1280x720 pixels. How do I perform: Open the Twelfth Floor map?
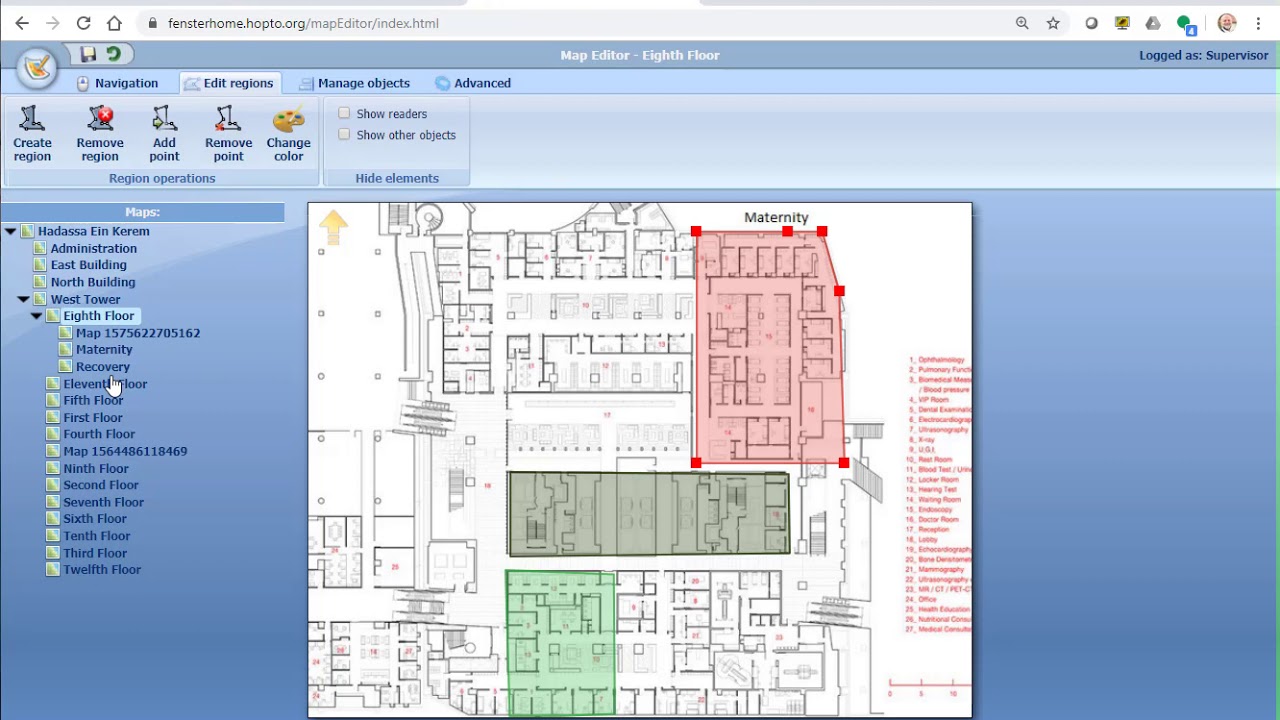coord(102,570)
